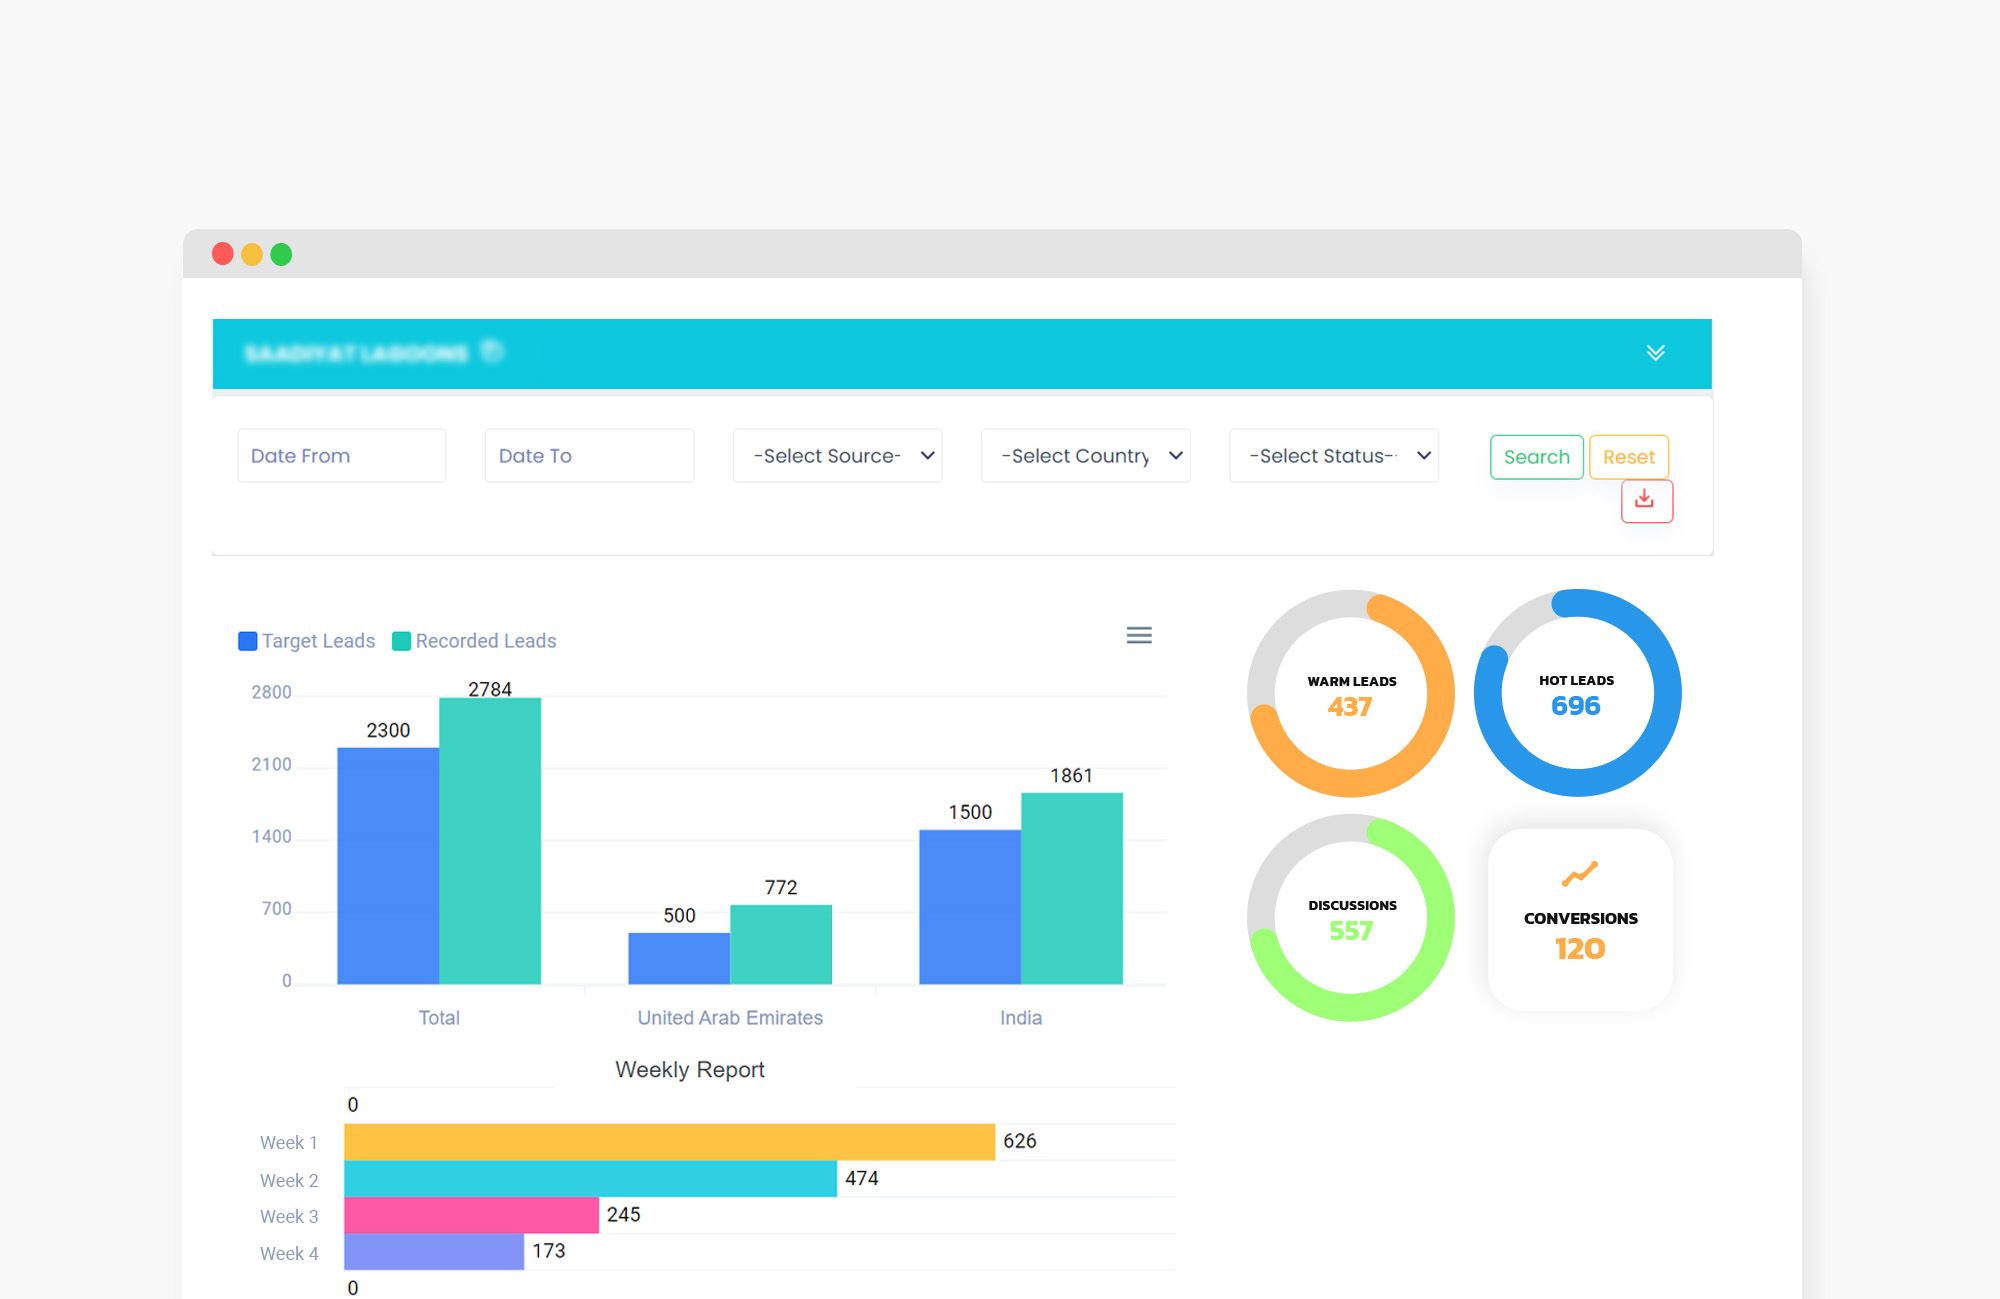Open the Select Status dropdown

click(1333, 456)
